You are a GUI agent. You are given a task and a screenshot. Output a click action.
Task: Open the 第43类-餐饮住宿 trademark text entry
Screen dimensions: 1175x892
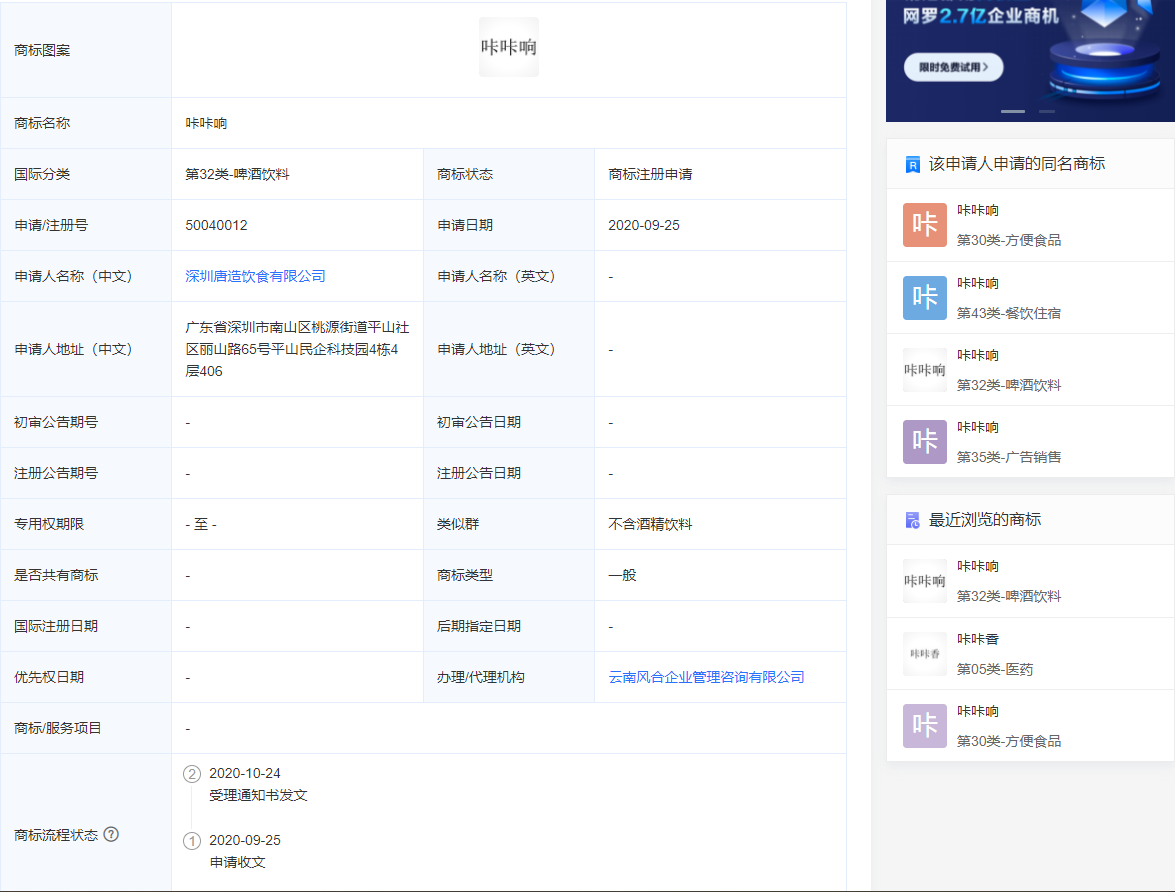[x=1008, y=313]
